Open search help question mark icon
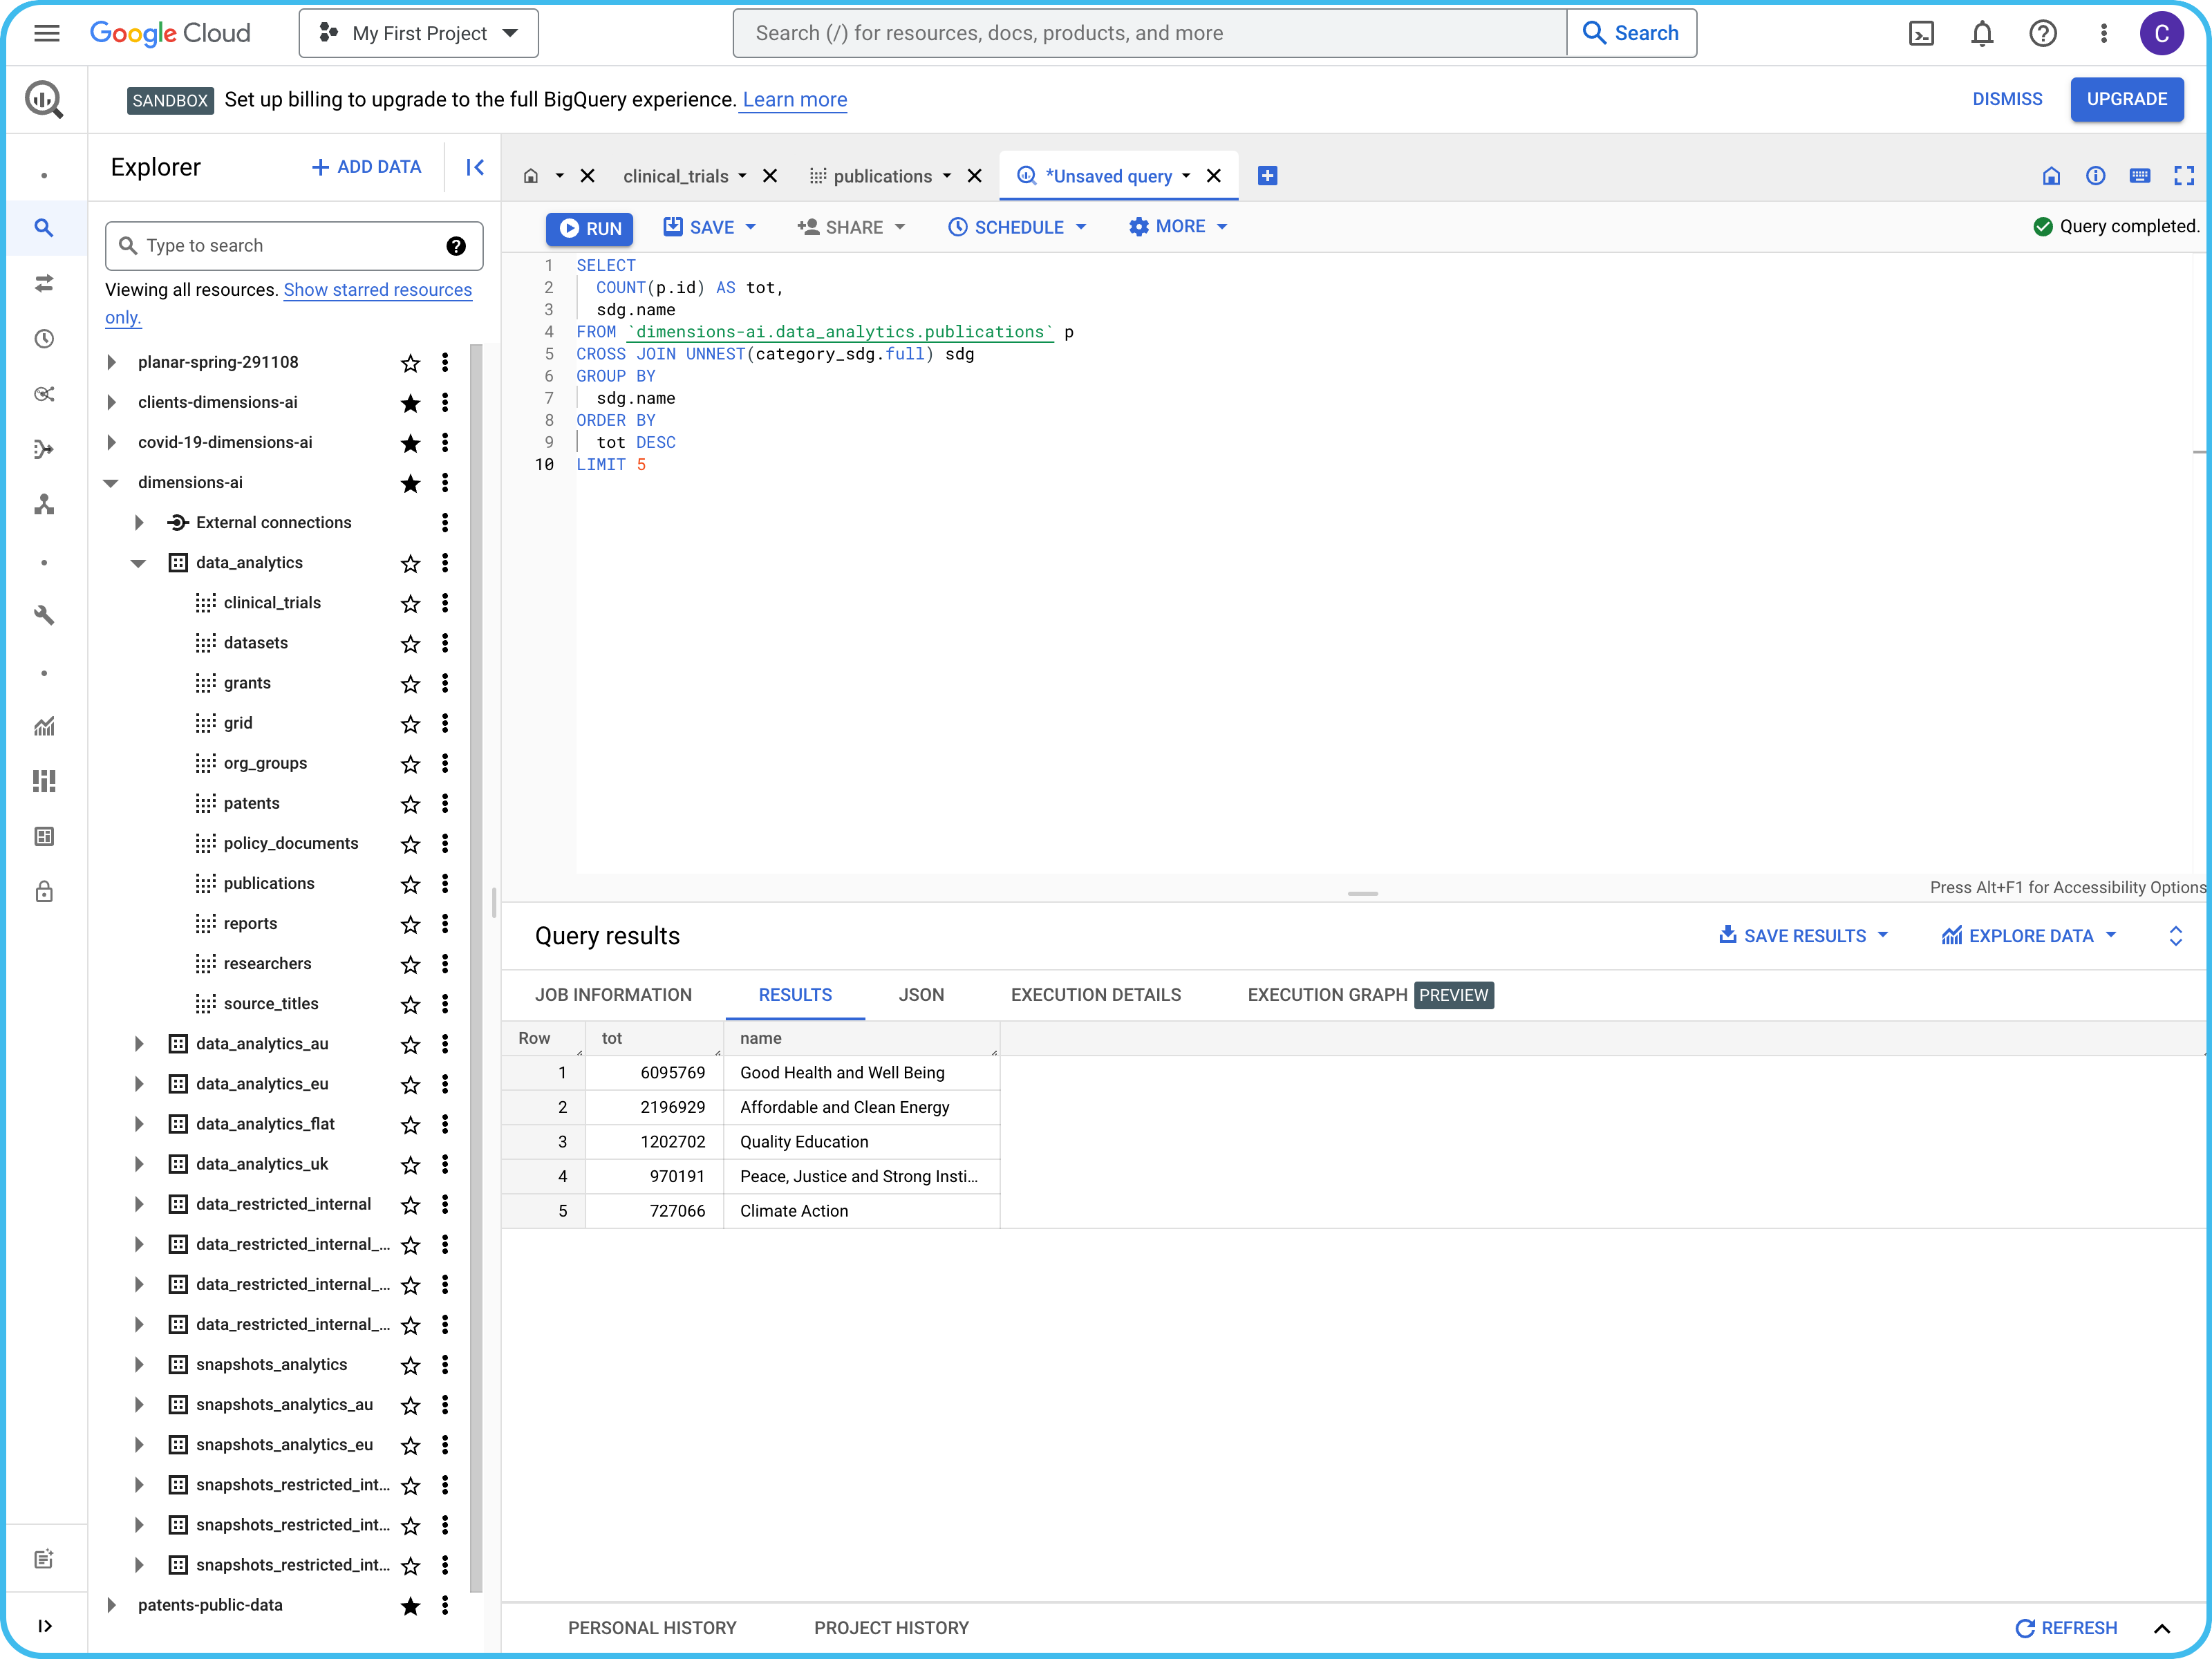This screenshot has width=2212, height=1659. click(456, 246)
